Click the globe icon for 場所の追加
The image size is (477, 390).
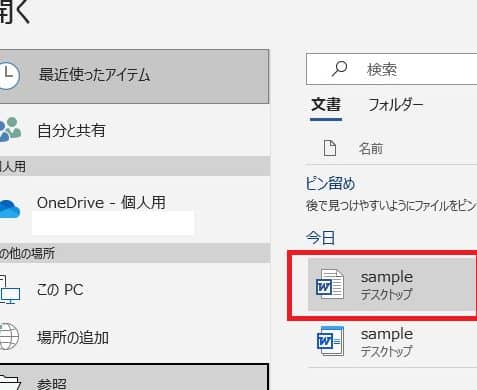coord(9,337)
